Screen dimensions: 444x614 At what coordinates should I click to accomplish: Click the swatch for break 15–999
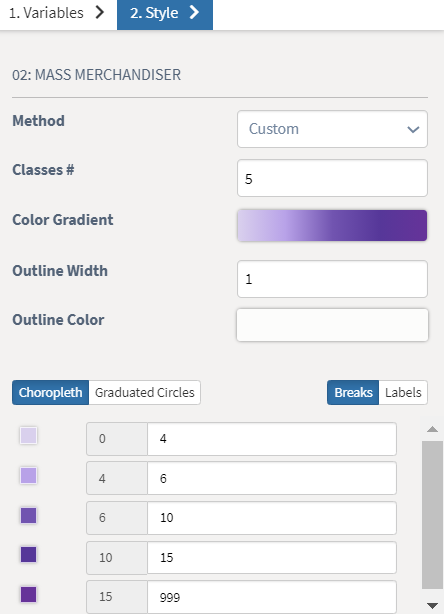(28, 594)
